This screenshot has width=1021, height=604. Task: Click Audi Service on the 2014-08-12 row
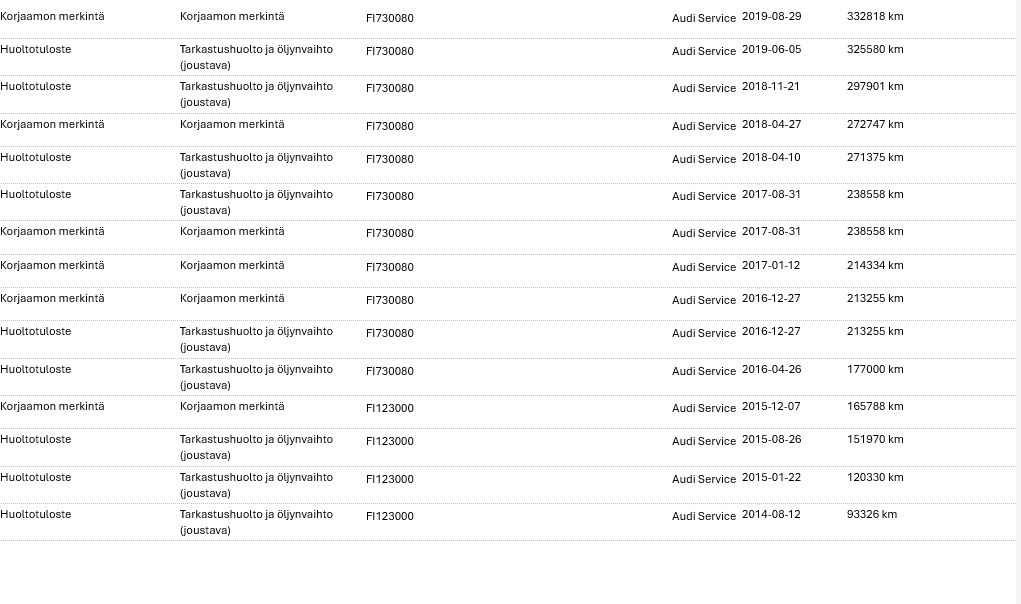703,516
